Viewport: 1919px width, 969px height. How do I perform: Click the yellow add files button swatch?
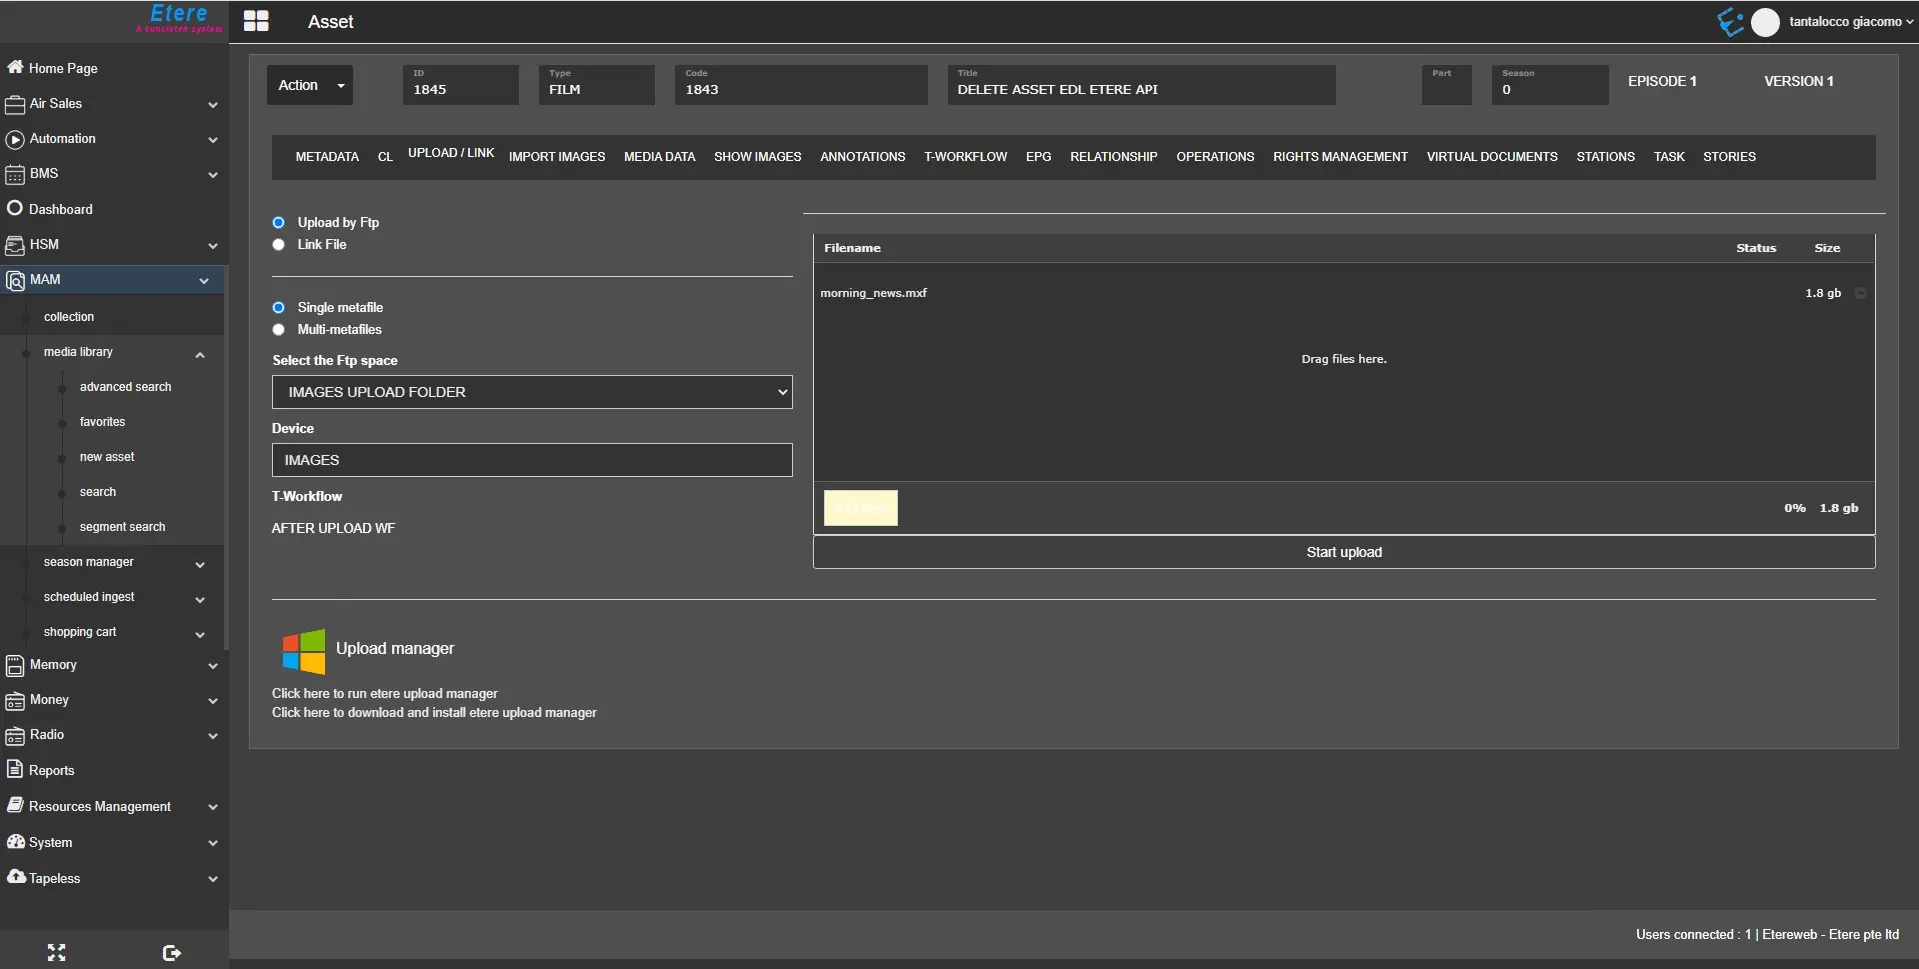click(x=860, y=508)
